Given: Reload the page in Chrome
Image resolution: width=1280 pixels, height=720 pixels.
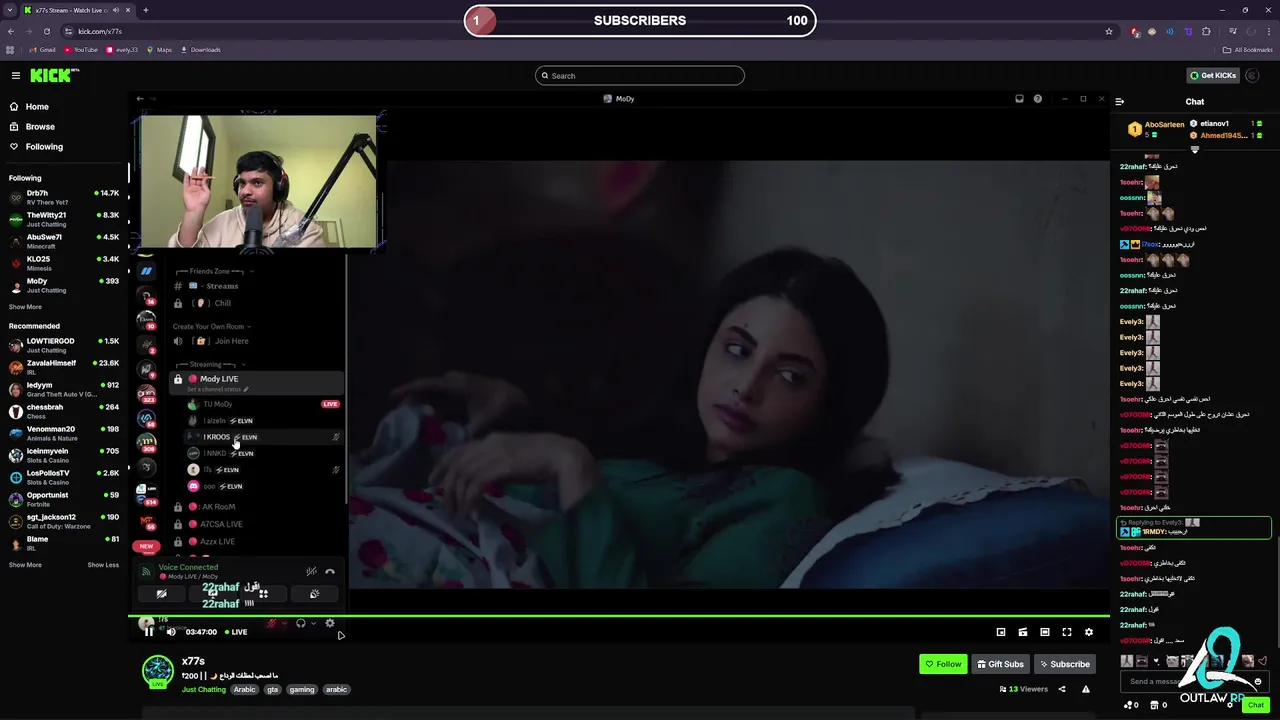Looking at the screenshot, I should pos(46,31).
